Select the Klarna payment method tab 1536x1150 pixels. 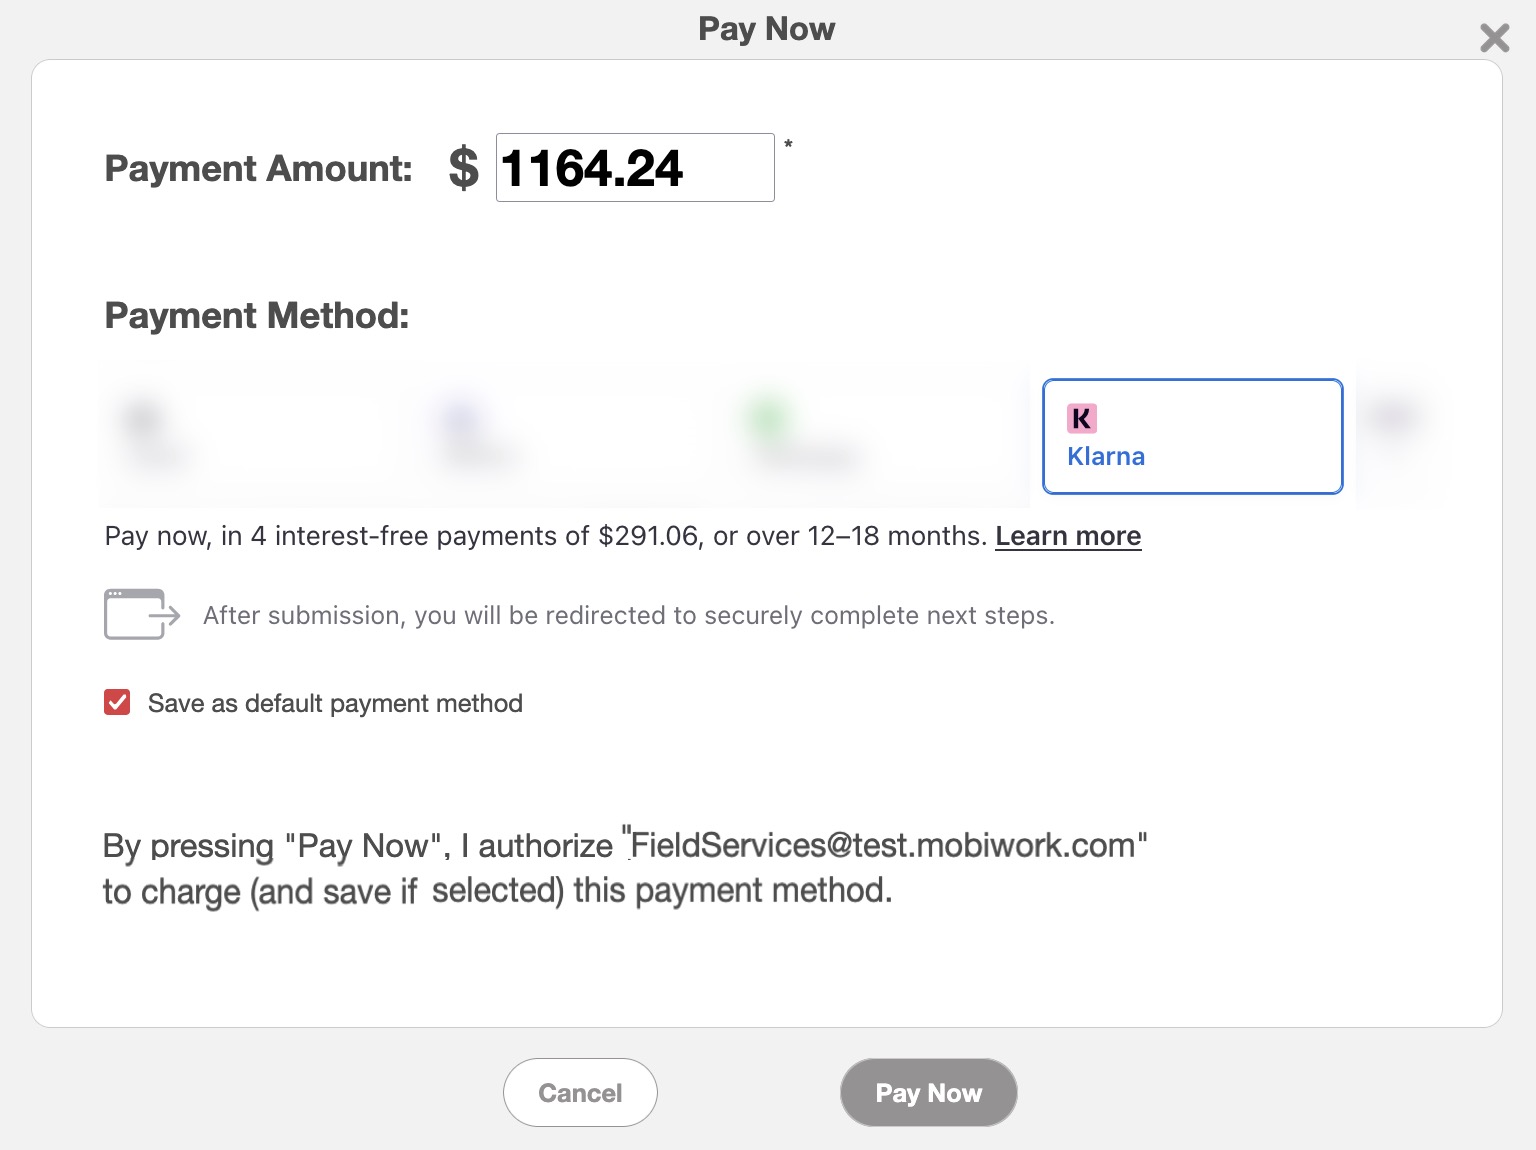(x=1192, y=437)
